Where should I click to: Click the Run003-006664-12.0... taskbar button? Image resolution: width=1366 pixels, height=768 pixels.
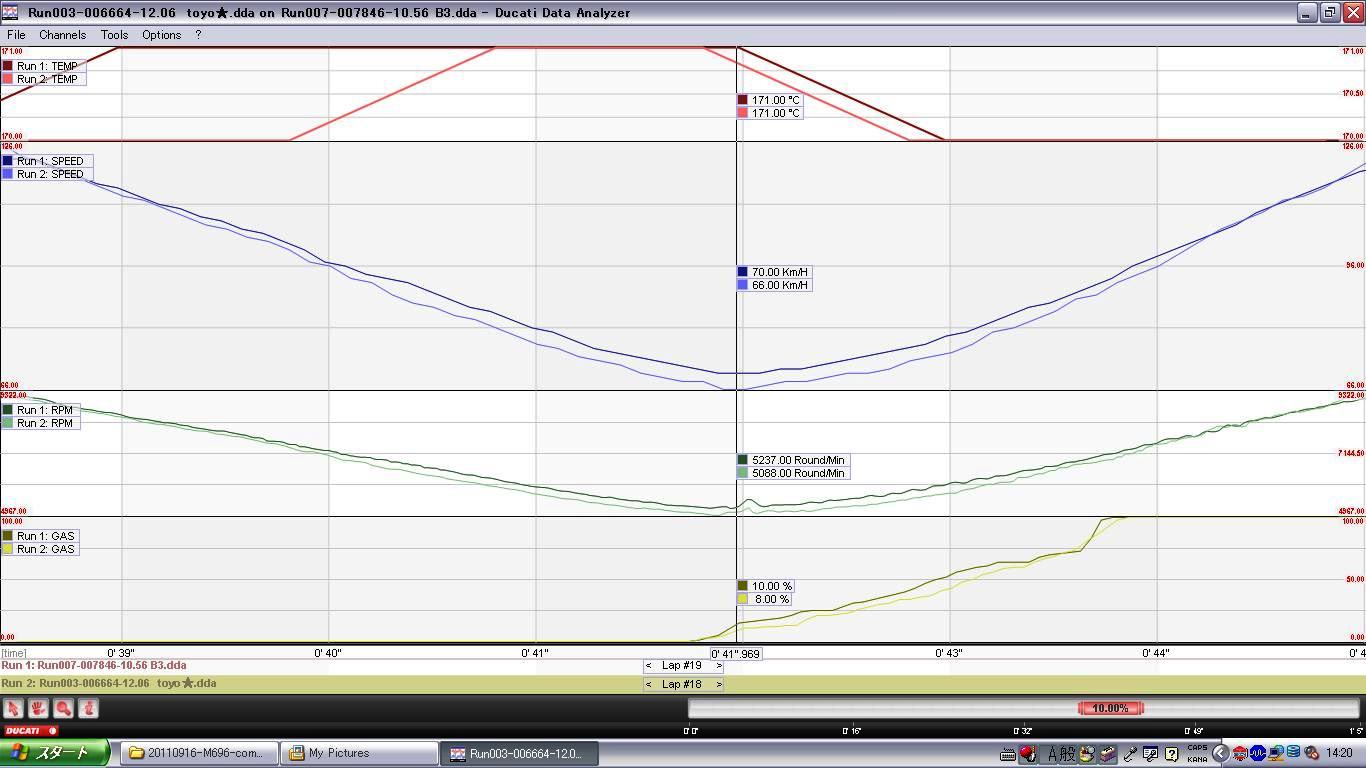click(520, 753)
